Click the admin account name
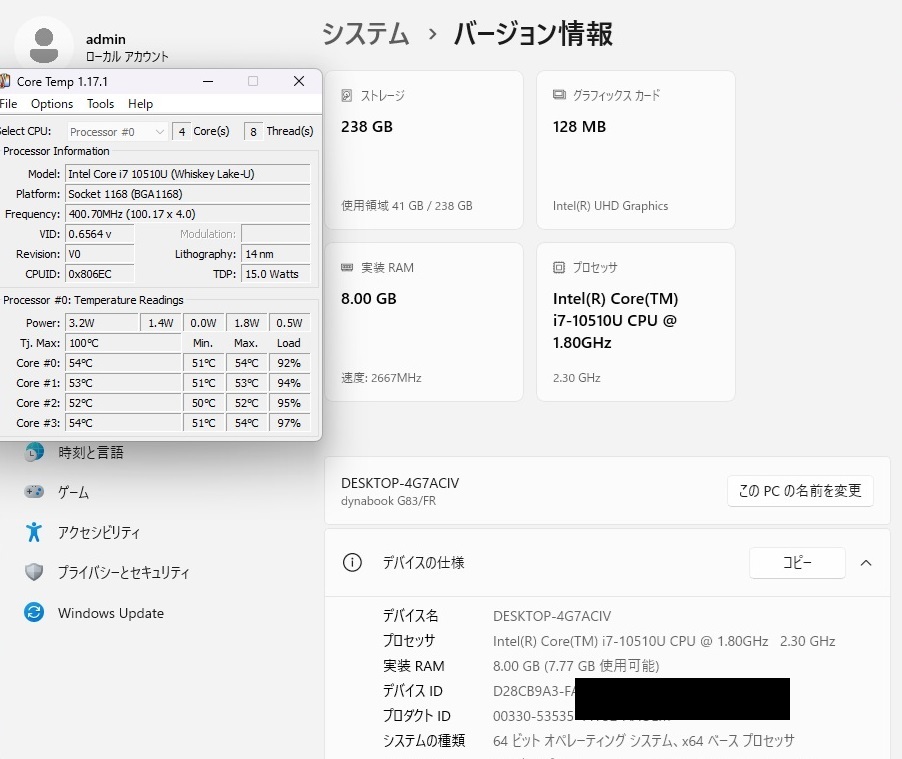Screen dimensions: 902x759 coord(106,39)
